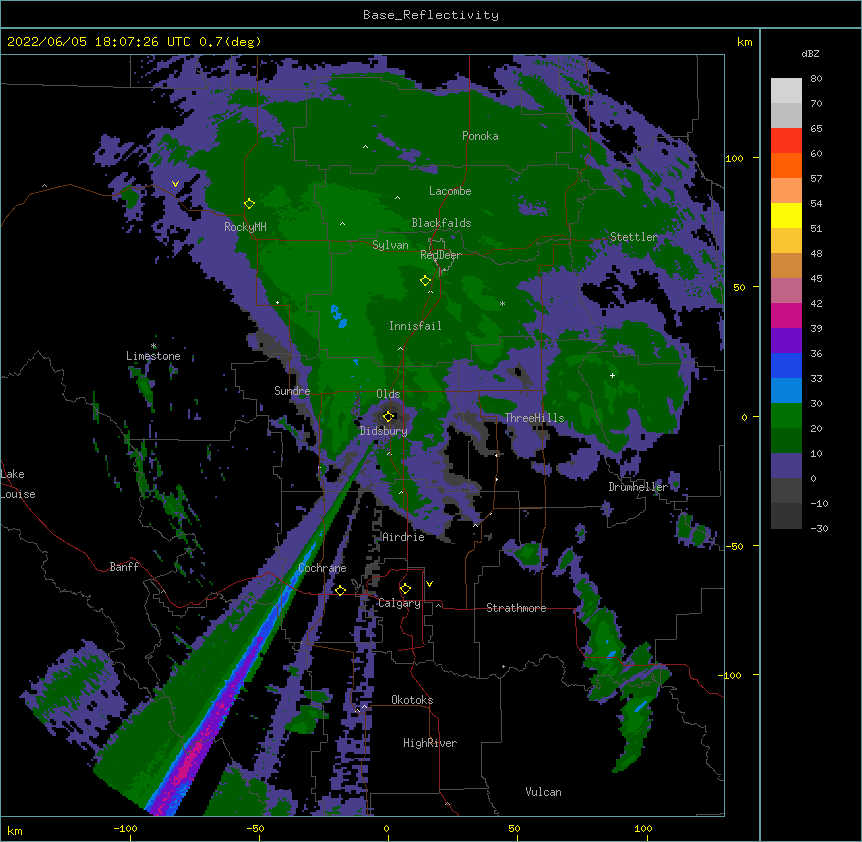862x842 pixels.
Task: Pick the red swatch in dBZ legend
Action: tap(786, 140)
